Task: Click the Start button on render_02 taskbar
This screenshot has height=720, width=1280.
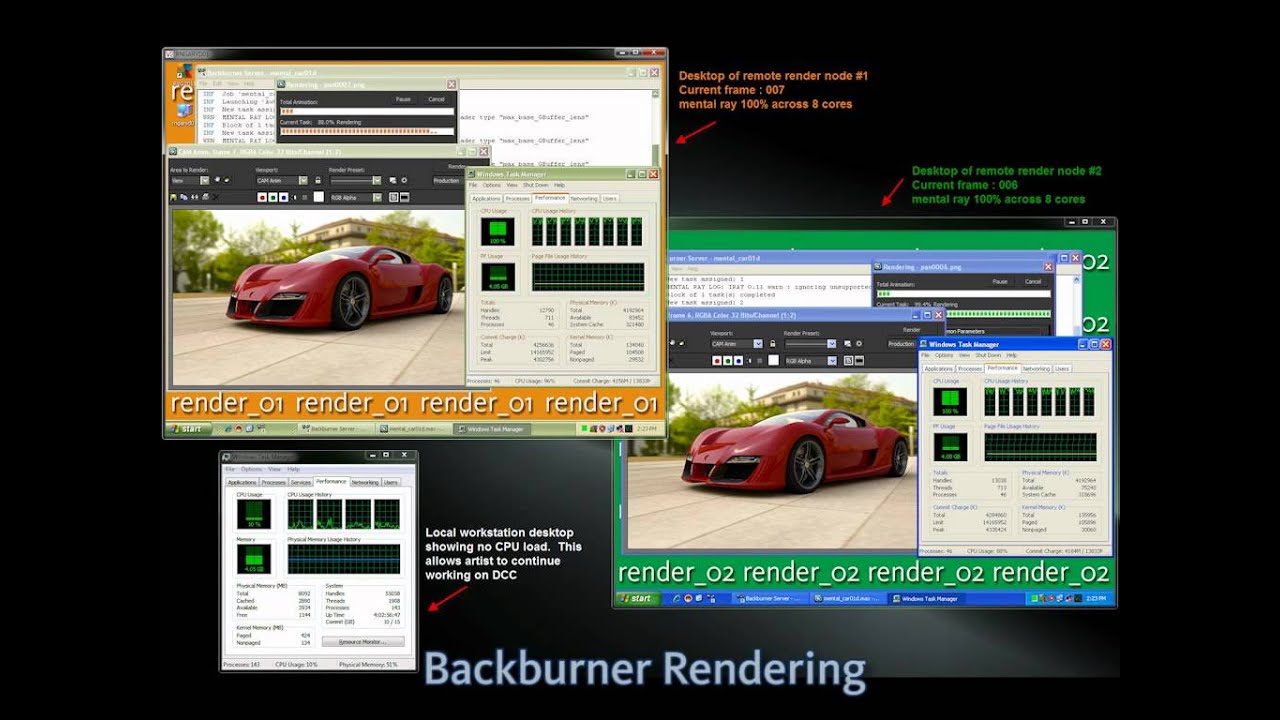Action: tap(638, 599)
